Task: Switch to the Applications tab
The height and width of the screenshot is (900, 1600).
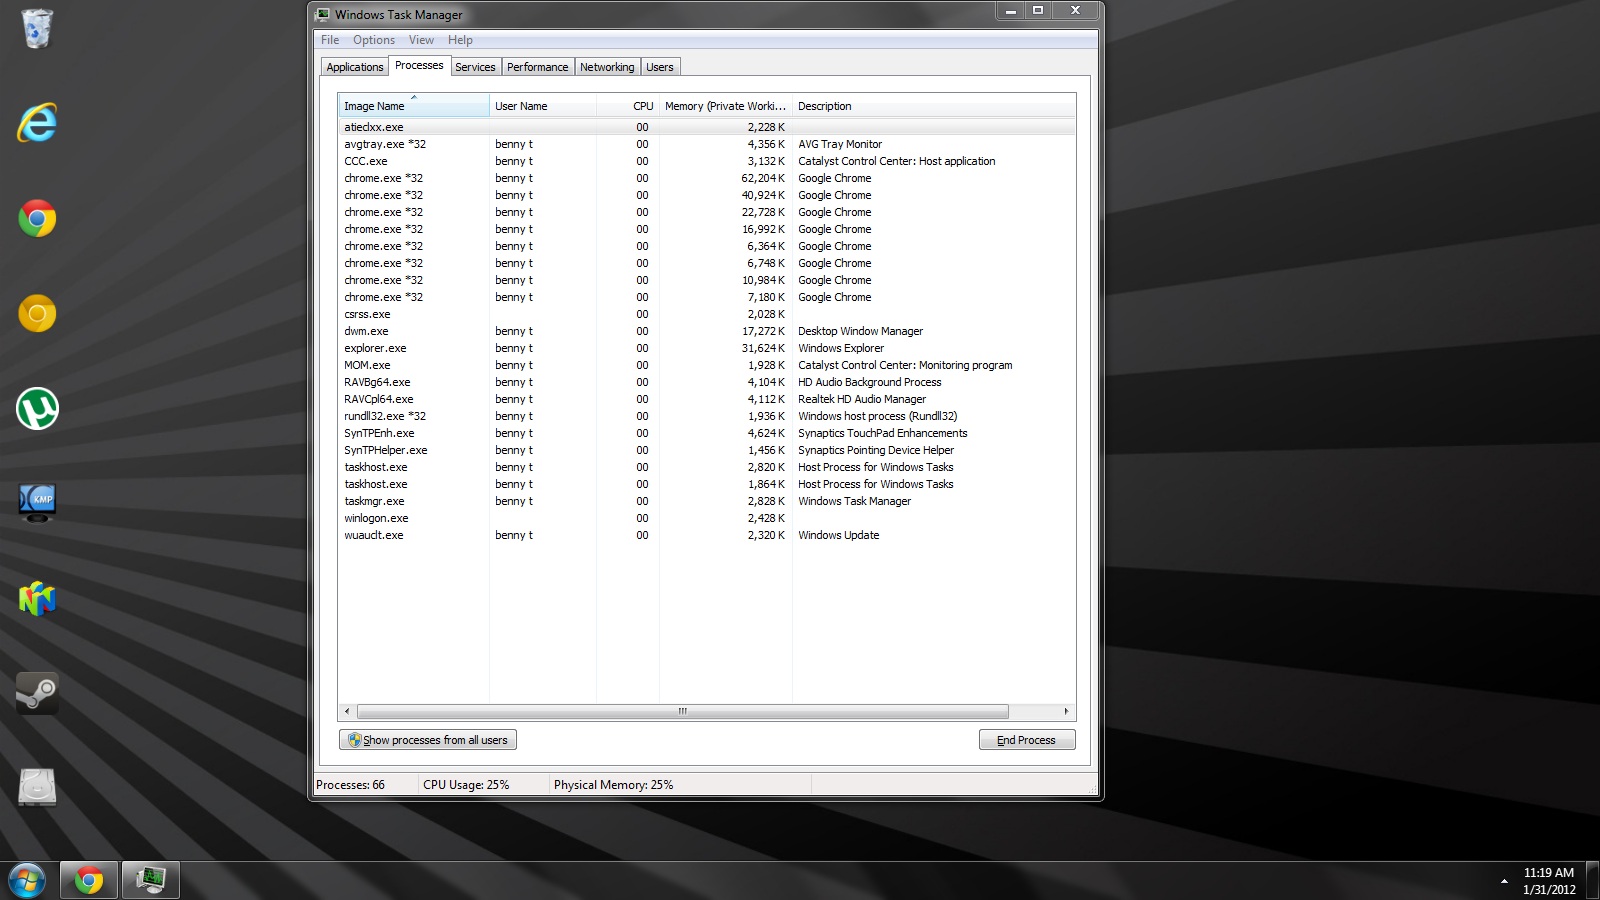Action: (x=355, y=67)
